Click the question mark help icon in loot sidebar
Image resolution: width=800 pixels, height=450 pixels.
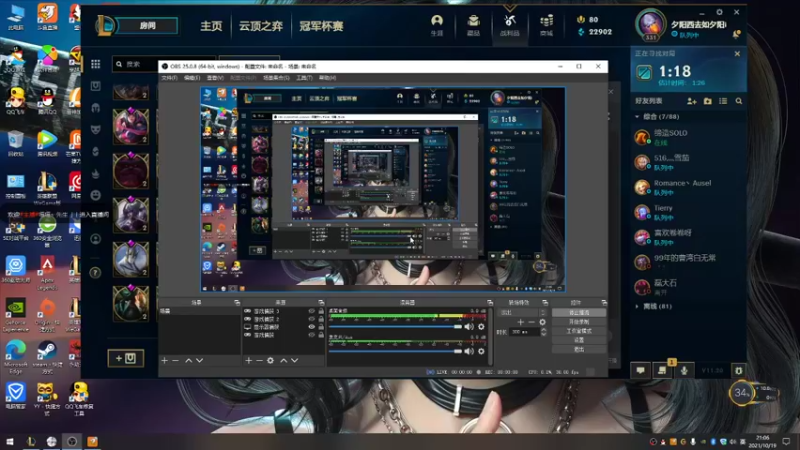click(x=95, y=273)
